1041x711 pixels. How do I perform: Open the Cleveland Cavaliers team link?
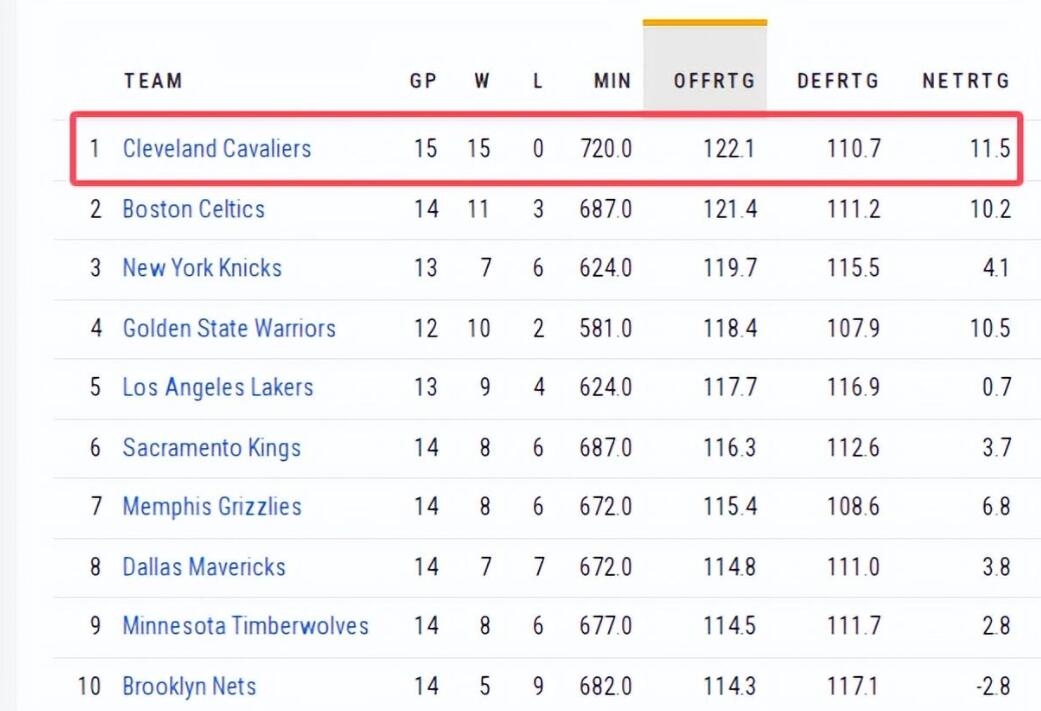[x=216, y=149]
